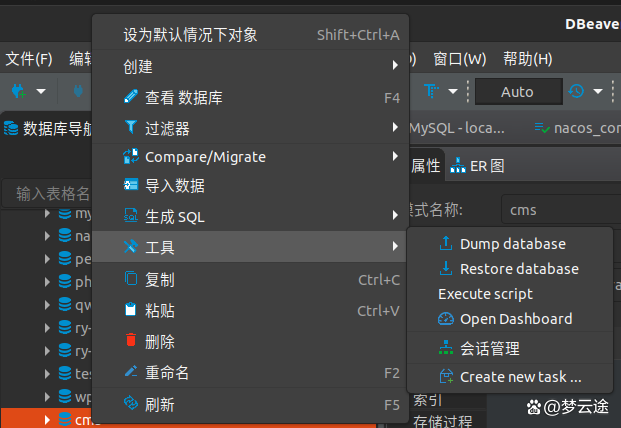Select Open Dashboard in submenu
Viewport: 621px width, 428px height.
pos(510,319)
